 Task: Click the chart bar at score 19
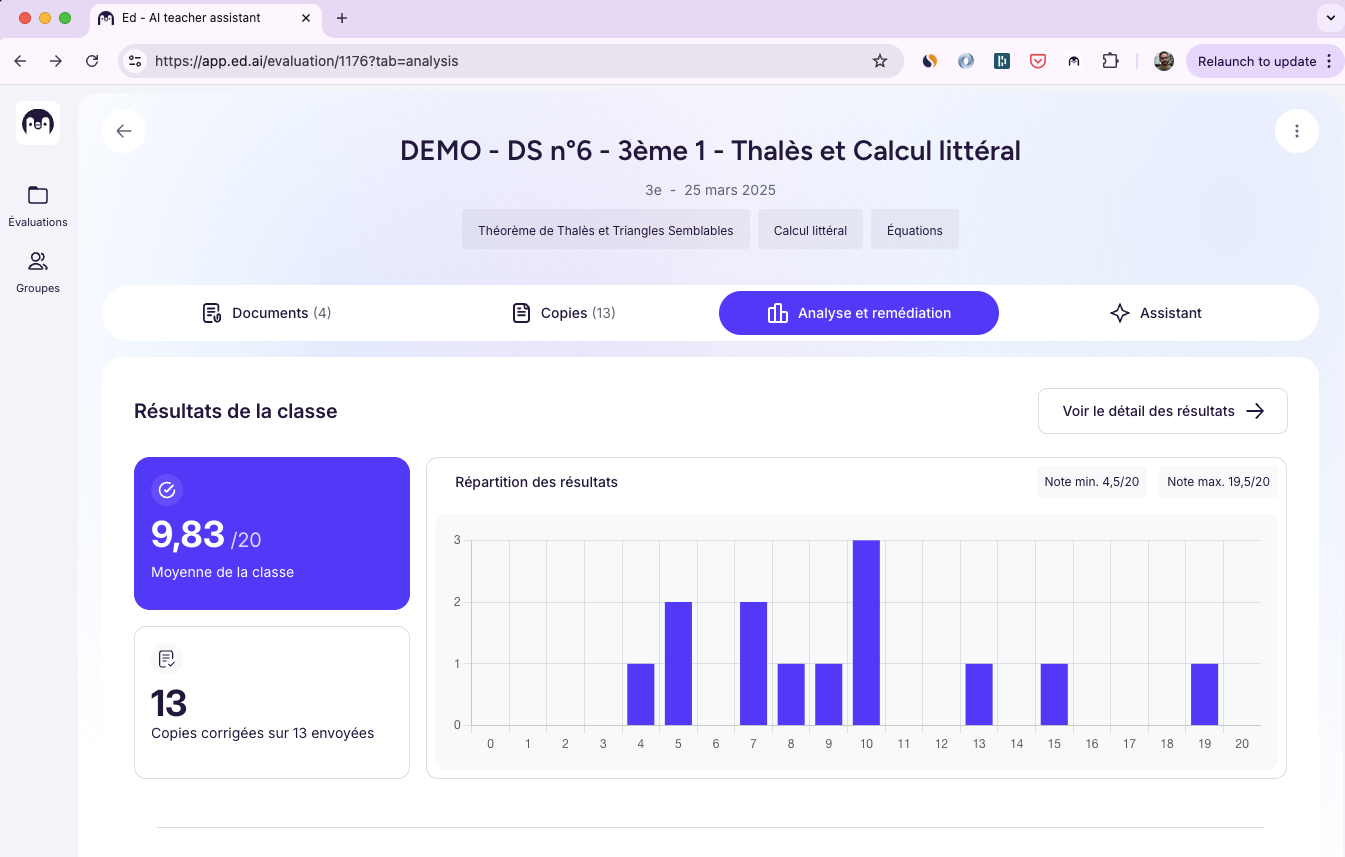pos(1204,695)
